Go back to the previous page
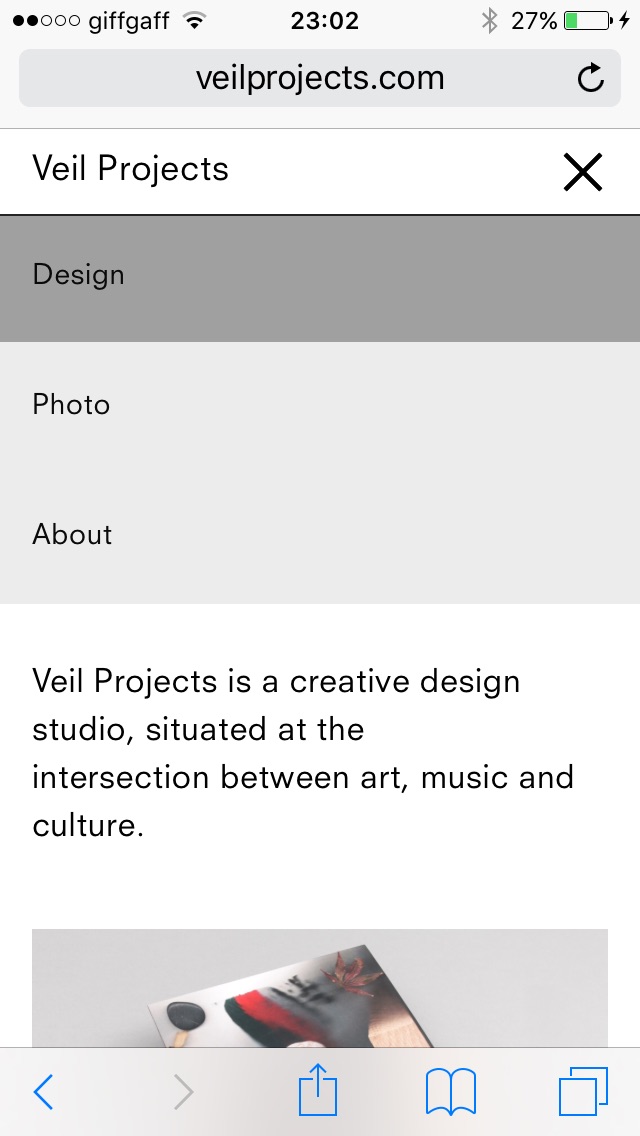The width and height of the screenshot is (640, 1136). tap(43, 1092)
